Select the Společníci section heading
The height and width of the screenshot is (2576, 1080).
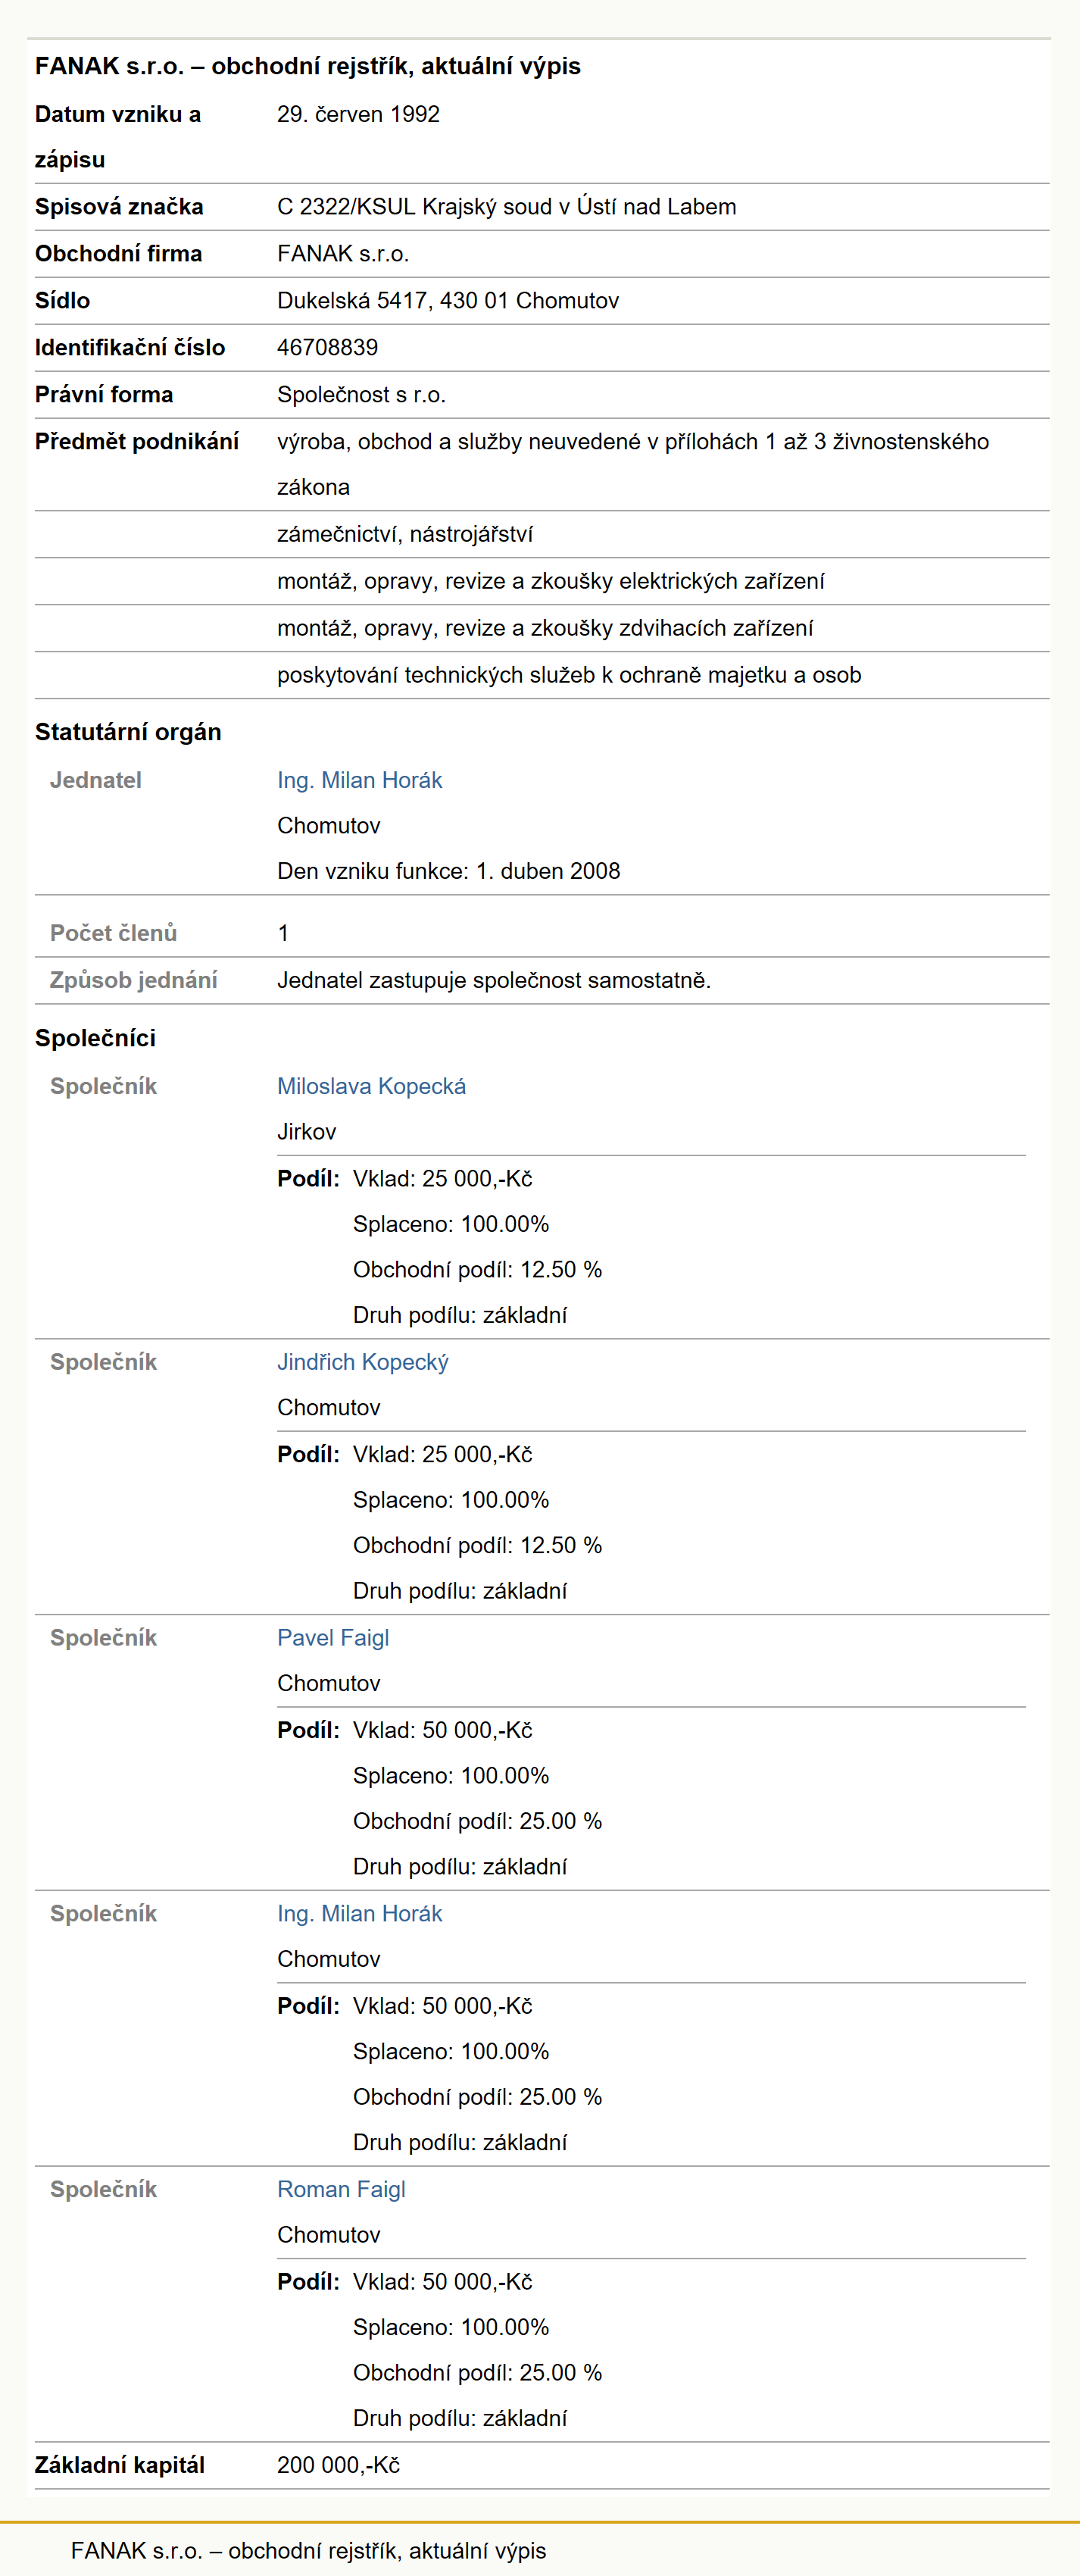coord(95,1038)
